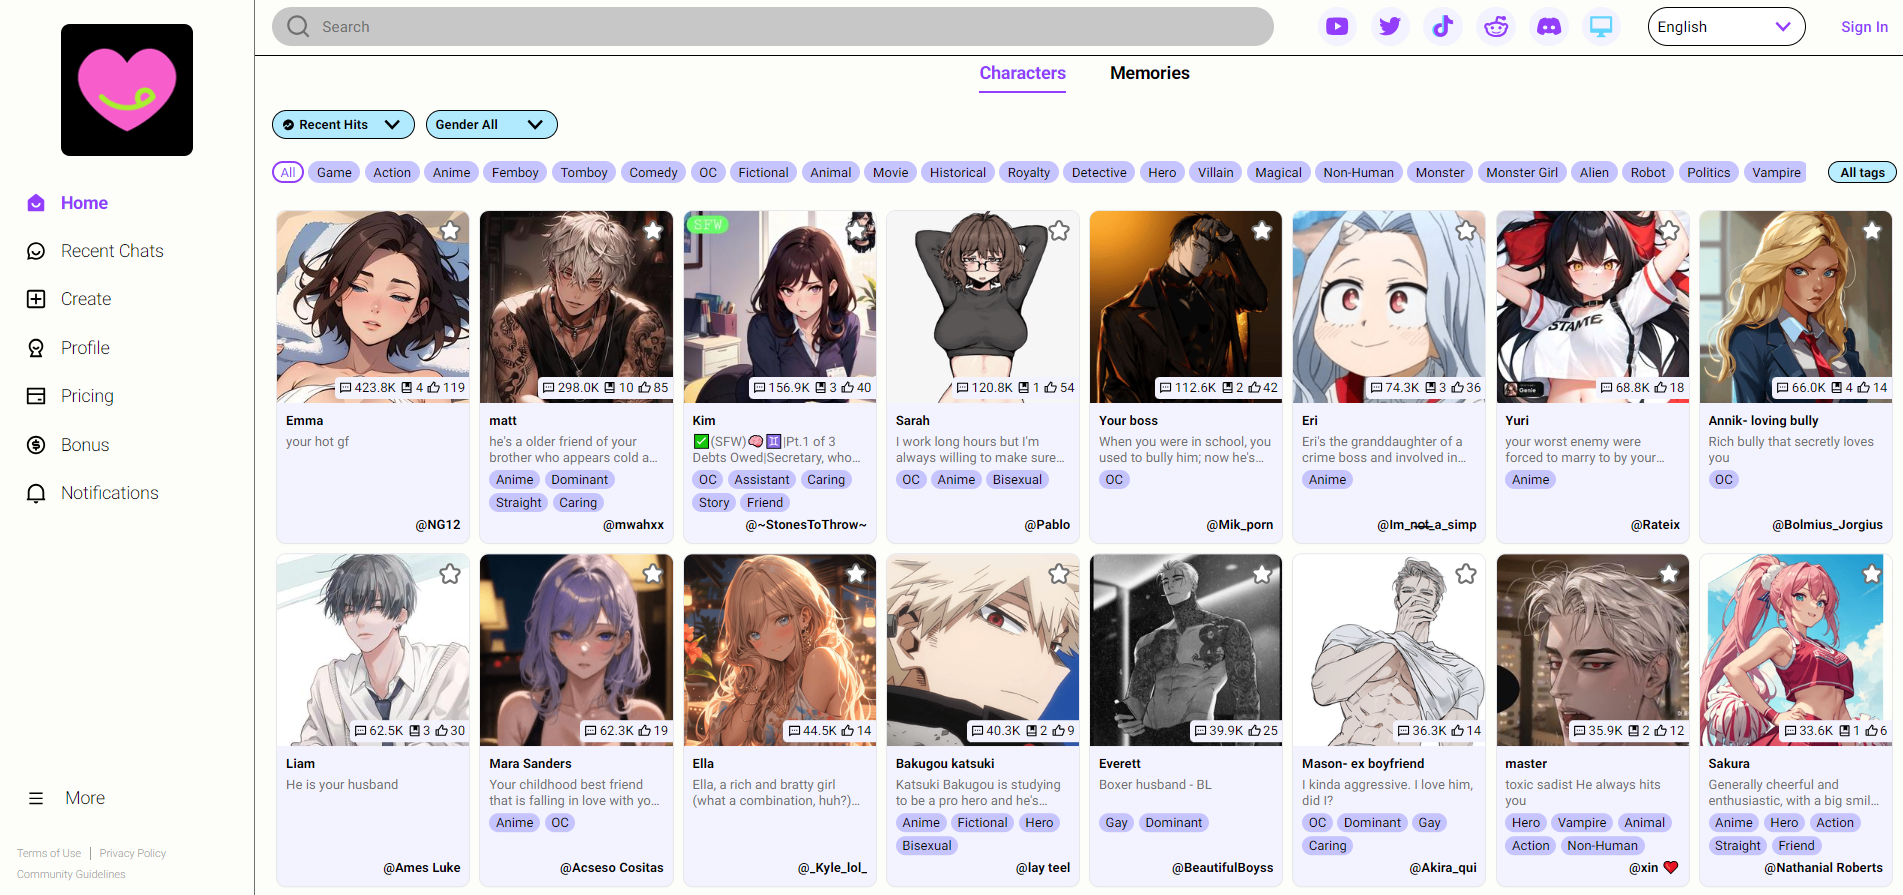
Task: Click the search magnifier icon
Action: 298,26
